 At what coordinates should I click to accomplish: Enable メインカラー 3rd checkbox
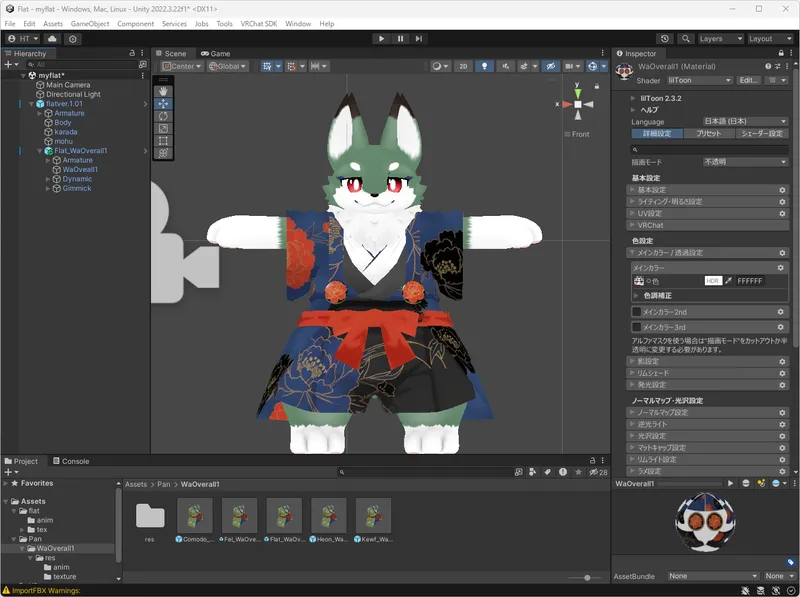pos(636,327)
